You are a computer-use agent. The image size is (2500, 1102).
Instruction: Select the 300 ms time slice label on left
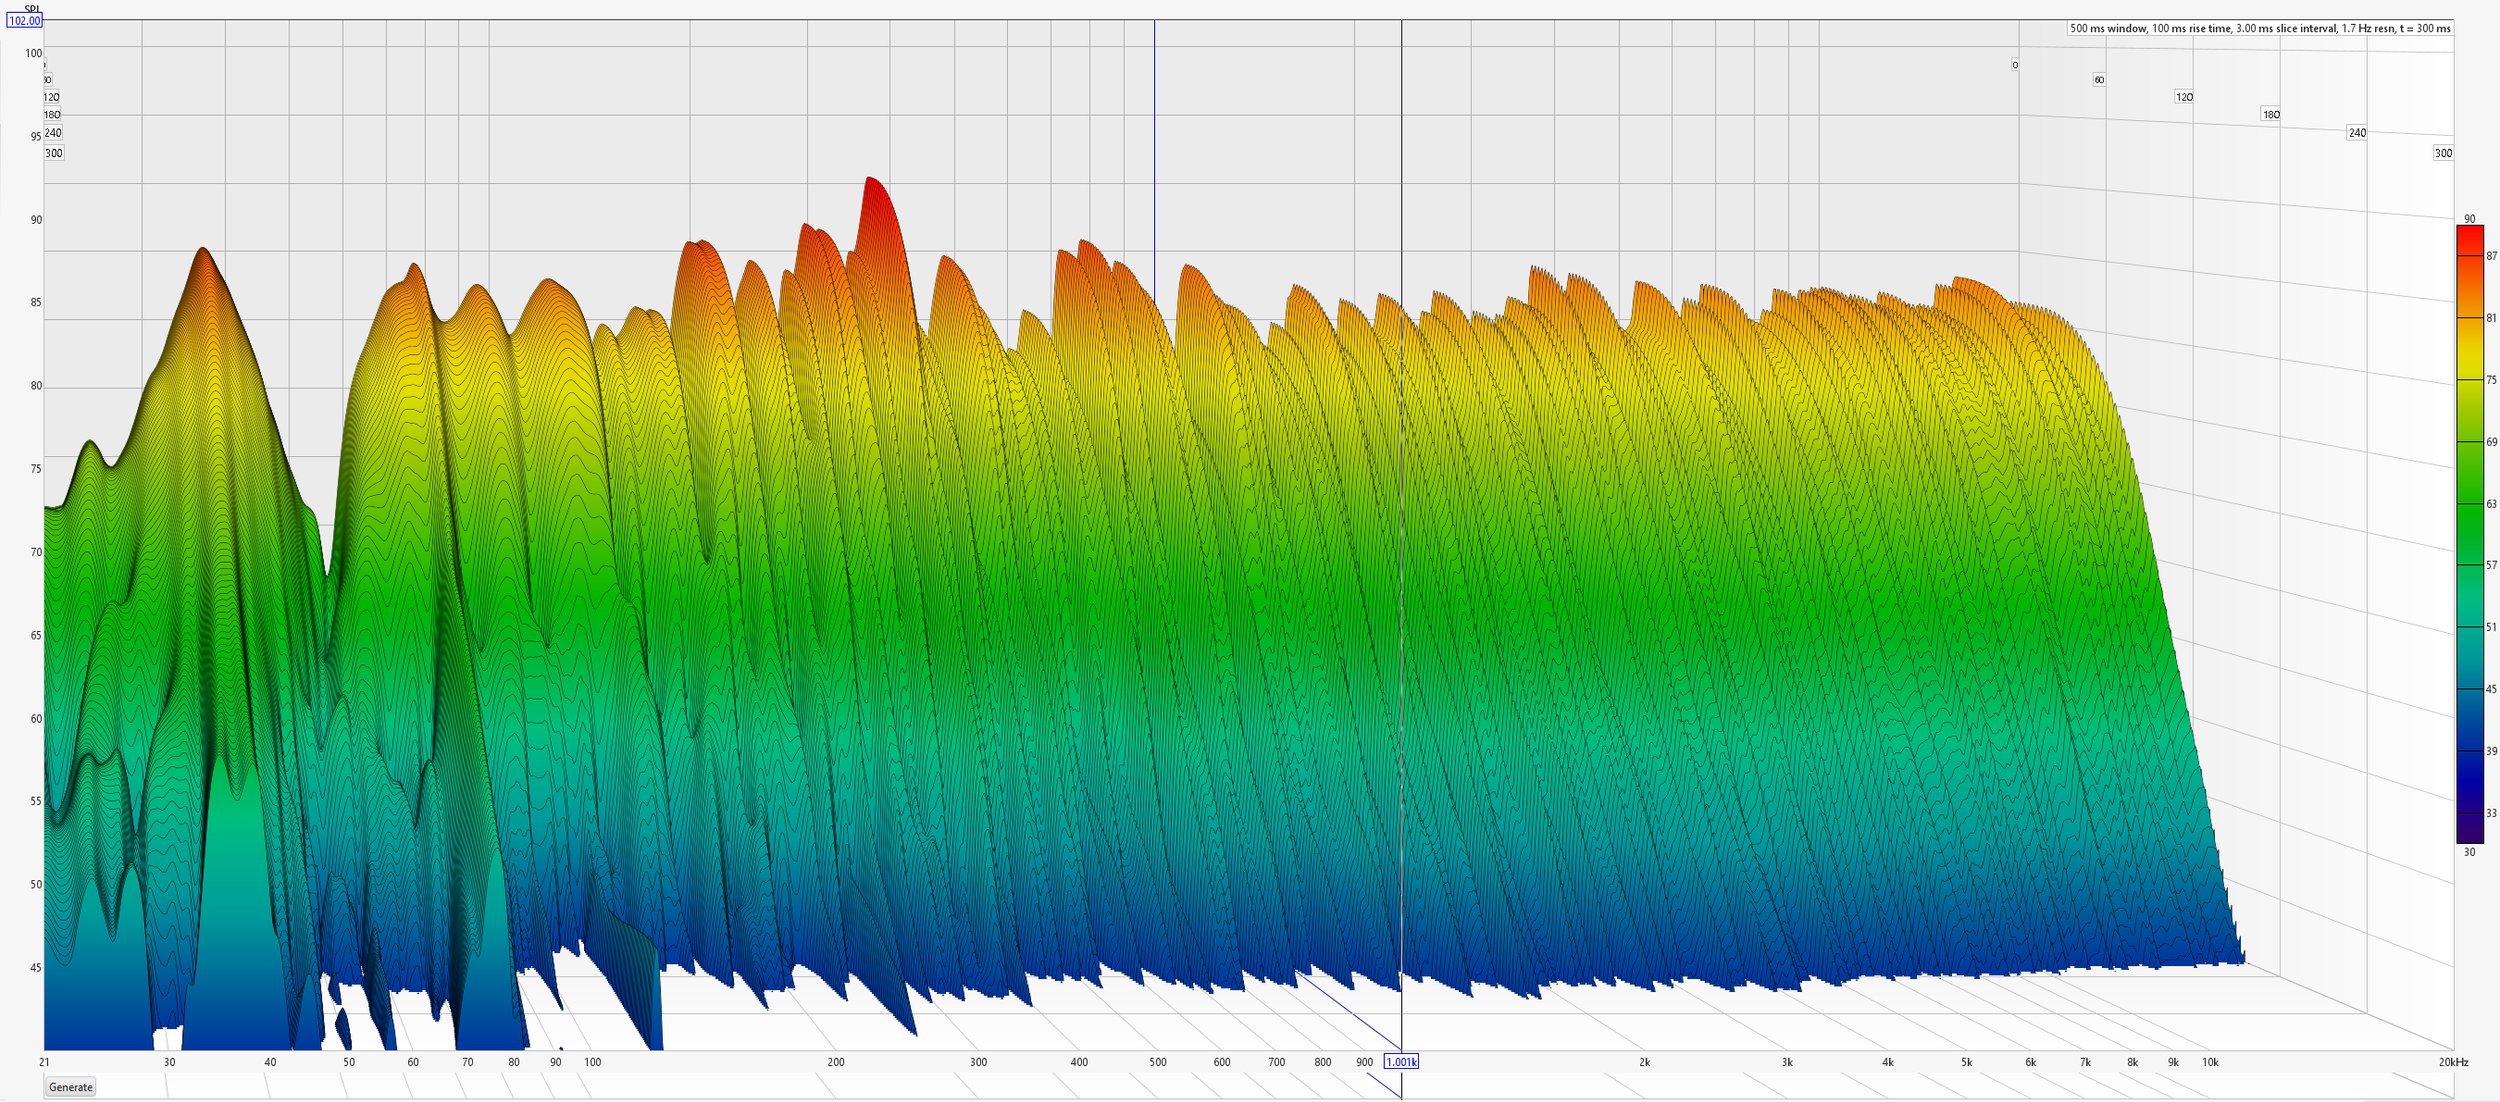(x=53, y=153)
